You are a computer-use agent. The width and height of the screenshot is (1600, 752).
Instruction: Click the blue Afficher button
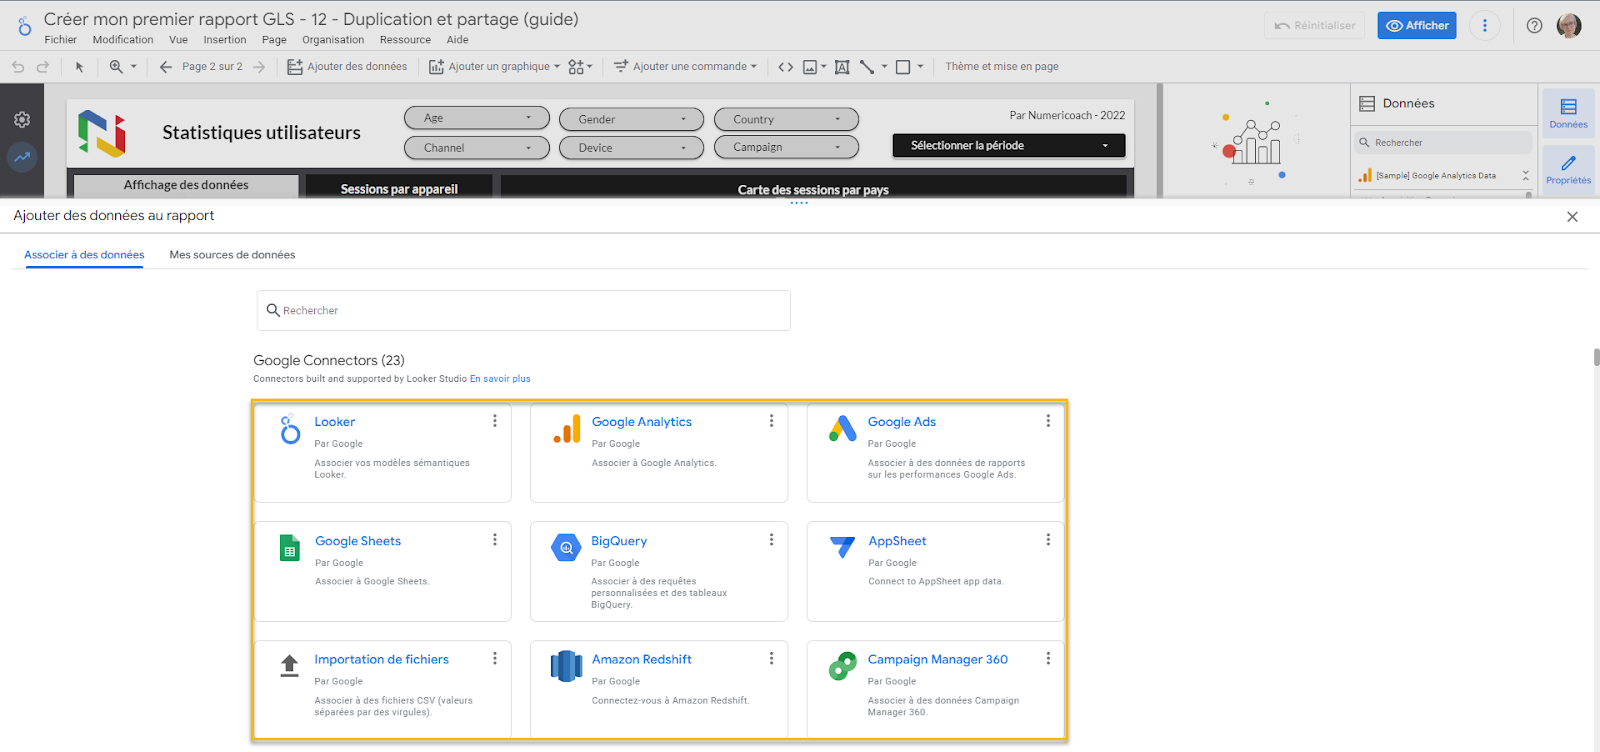click(x=1417, y=26)
